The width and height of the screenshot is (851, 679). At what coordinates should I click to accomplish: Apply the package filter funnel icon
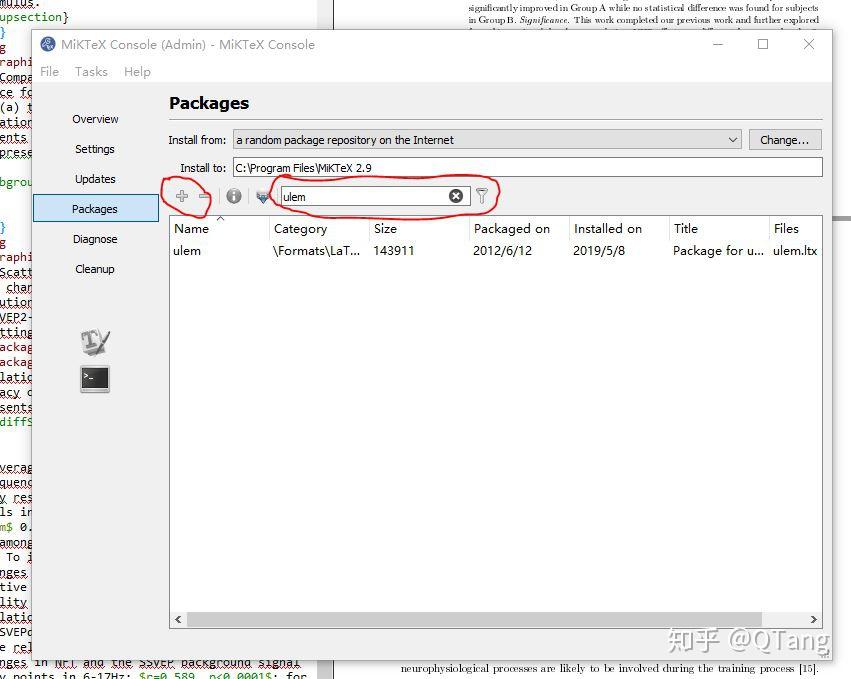pyautogui.click(x=482, y=196)
